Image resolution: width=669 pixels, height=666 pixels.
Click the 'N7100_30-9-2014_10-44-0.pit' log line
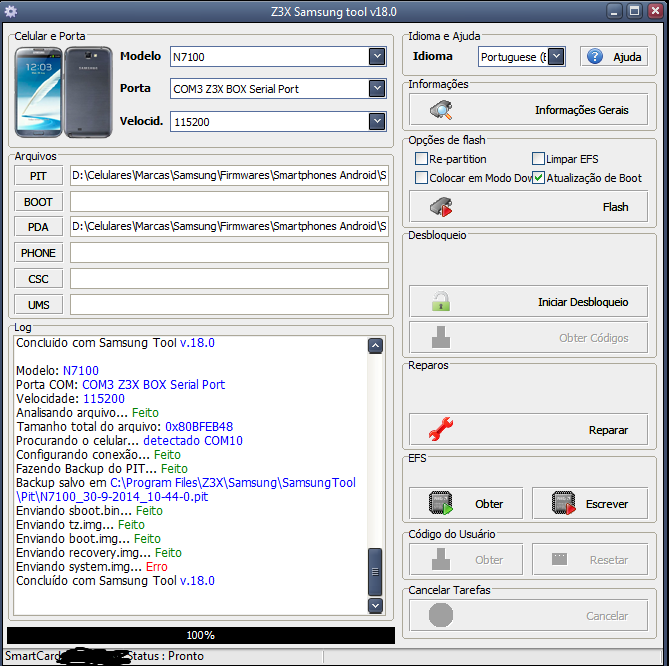(112, 497)
